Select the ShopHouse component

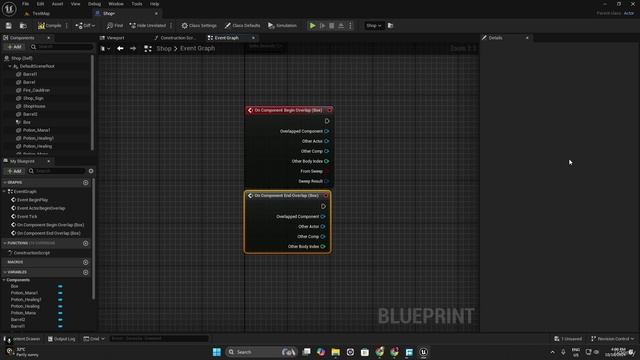pos(34,106)
